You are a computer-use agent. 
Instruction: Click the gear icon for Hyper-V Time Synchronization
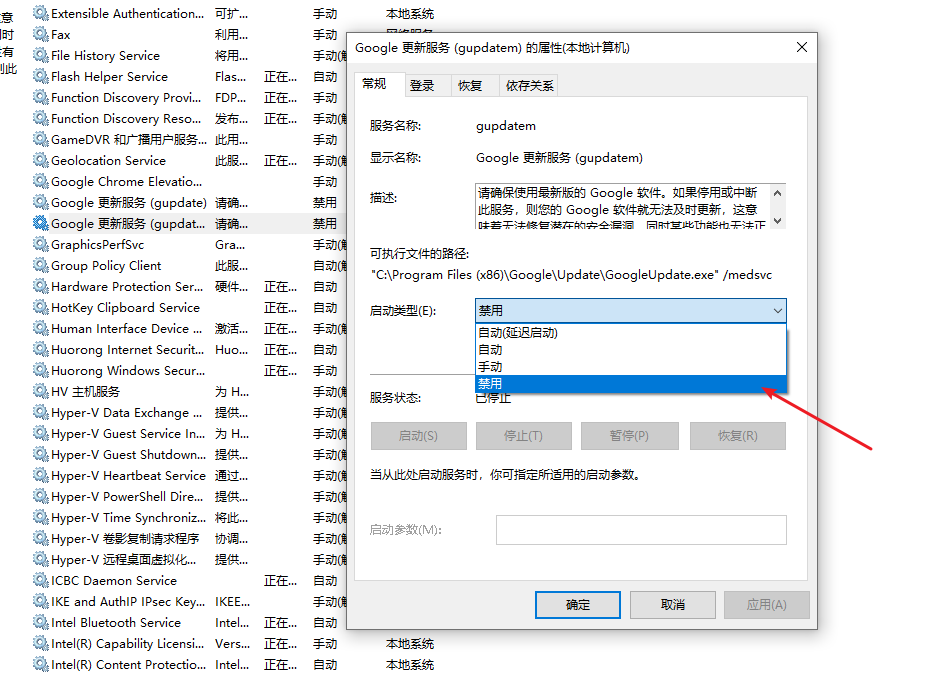pos(41,518)
